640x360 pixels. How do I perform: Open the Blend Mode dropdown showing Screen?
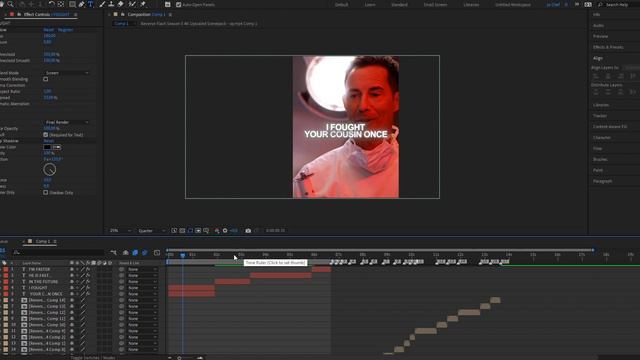pyautogui.click(x=67, y=73)
